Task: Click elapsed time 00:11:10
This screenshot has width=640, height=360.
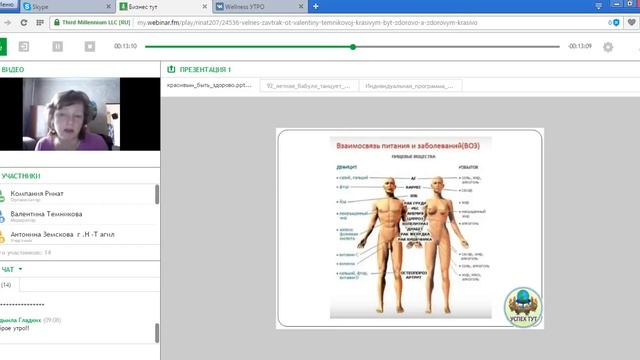Action: click(125, 46)
